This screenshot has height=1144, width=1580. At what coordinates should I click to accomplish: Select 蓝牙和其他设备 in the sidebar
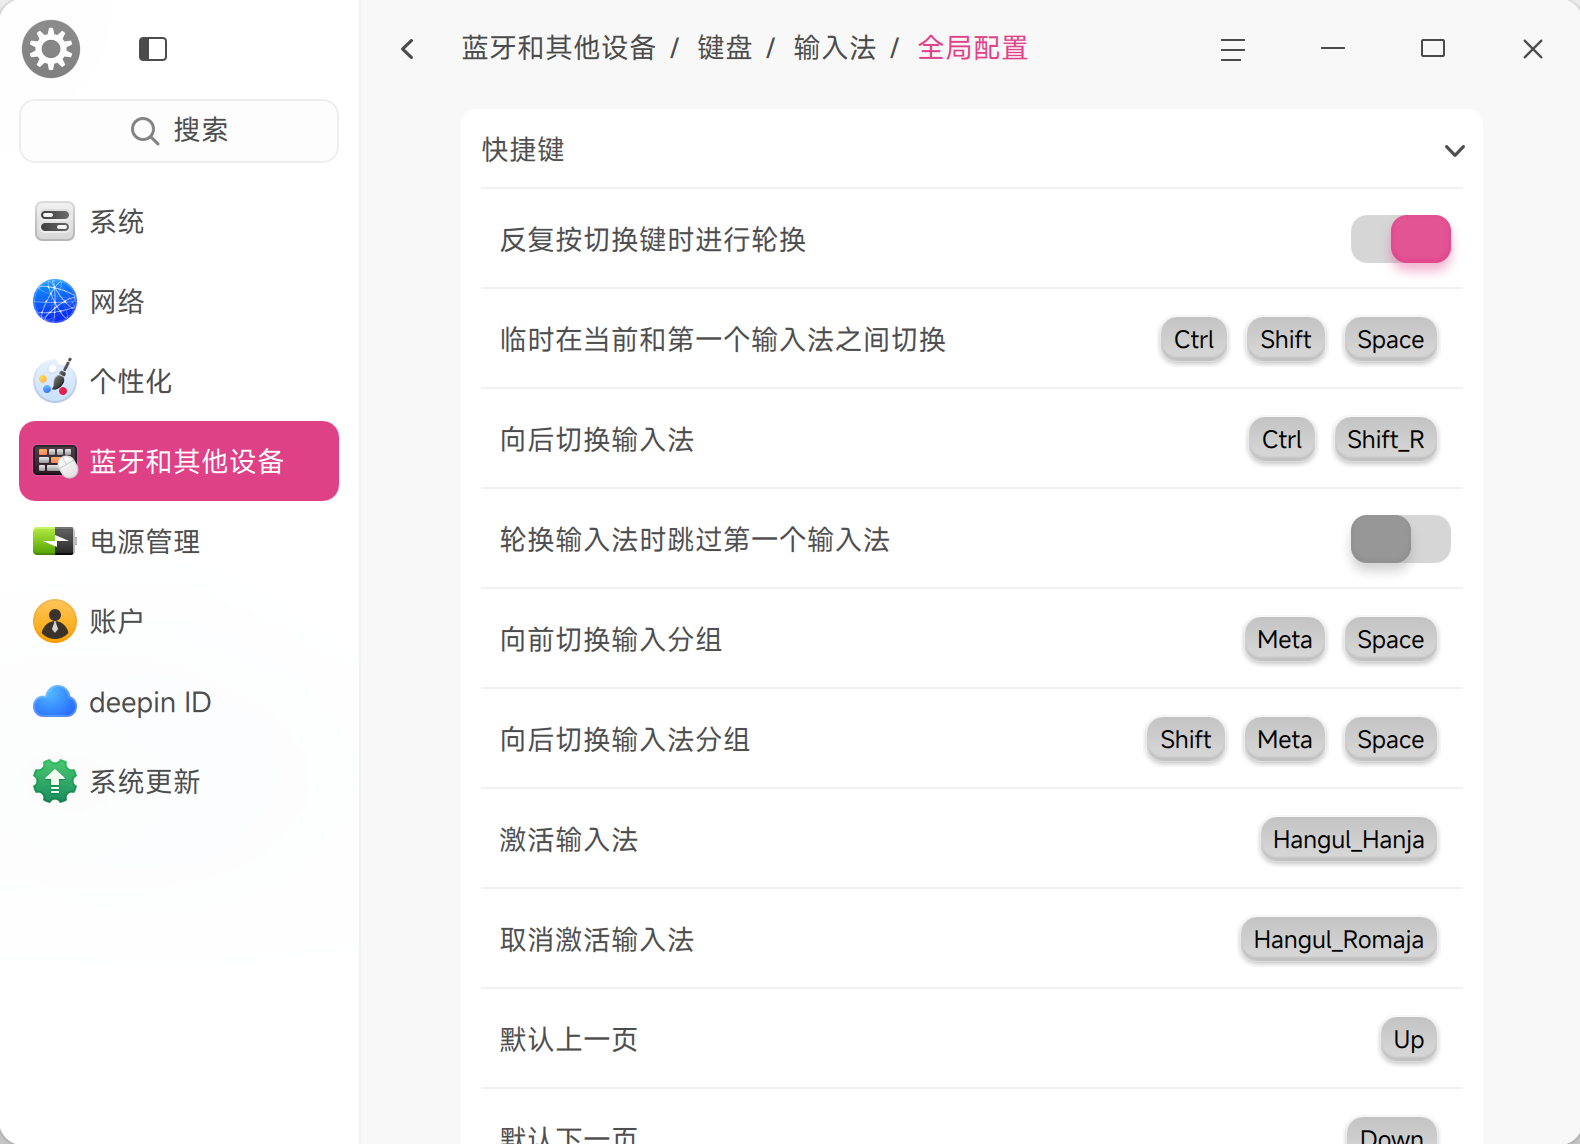(179, 461)
